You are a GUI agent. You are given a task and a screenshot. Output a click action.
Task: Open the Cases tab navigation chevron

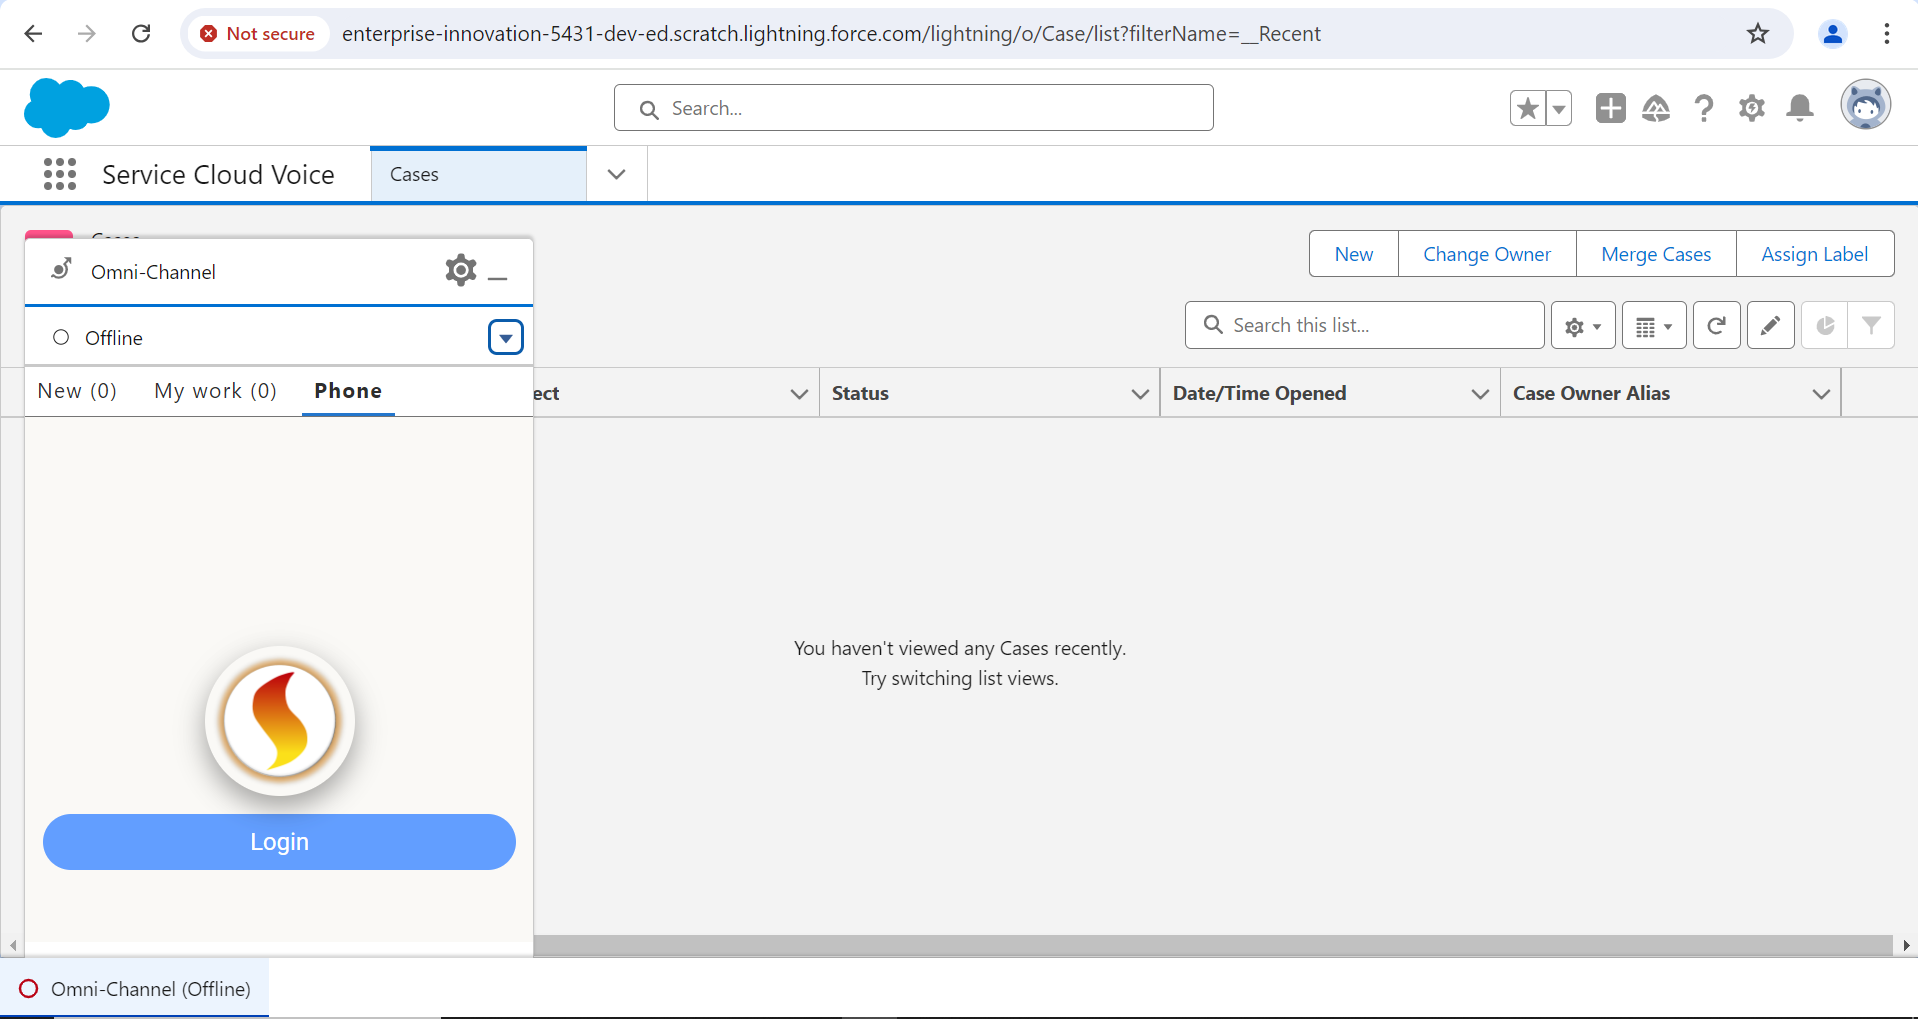616,174
